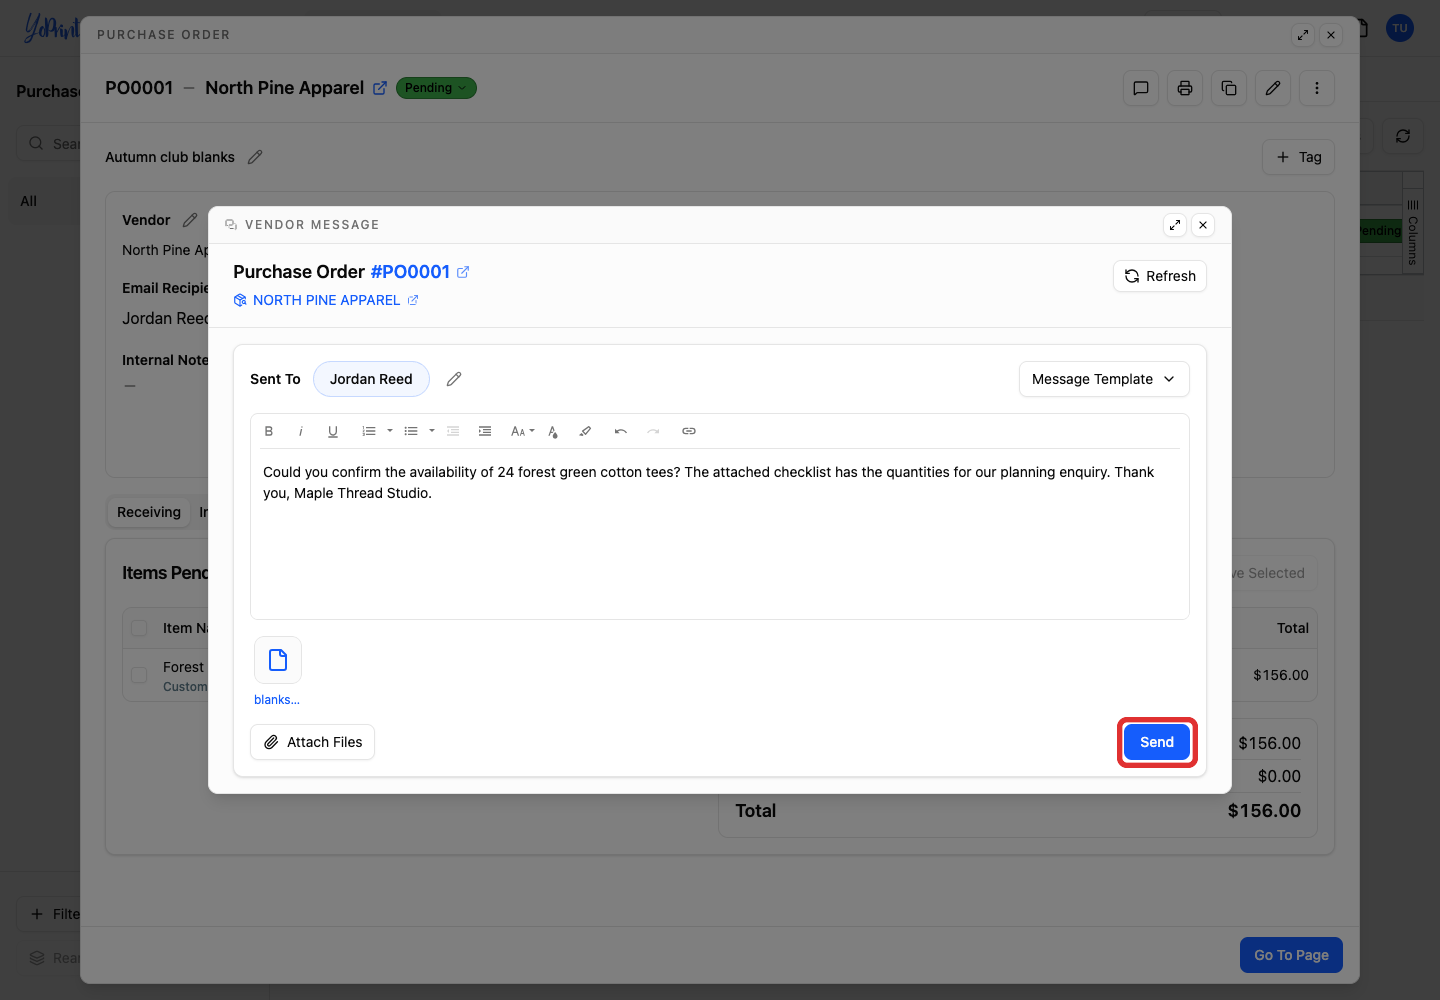
Task: Open the Pending status dropdown
Action: coord(436,88)
